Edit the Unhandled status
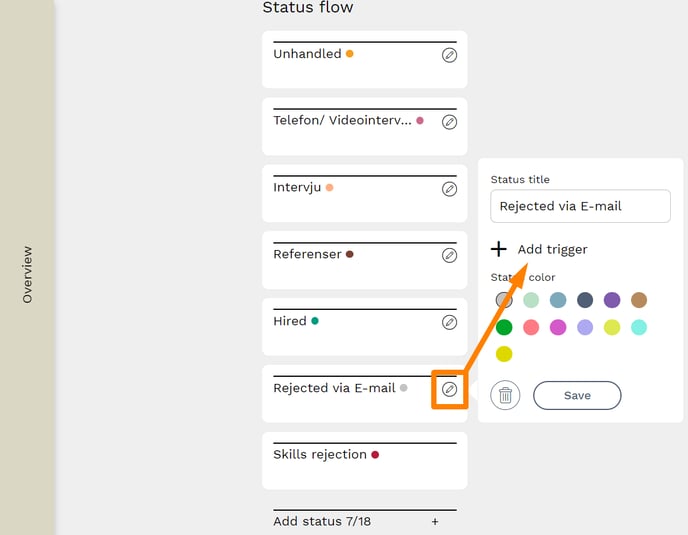688x535 pixels. (x=449, y=55)
